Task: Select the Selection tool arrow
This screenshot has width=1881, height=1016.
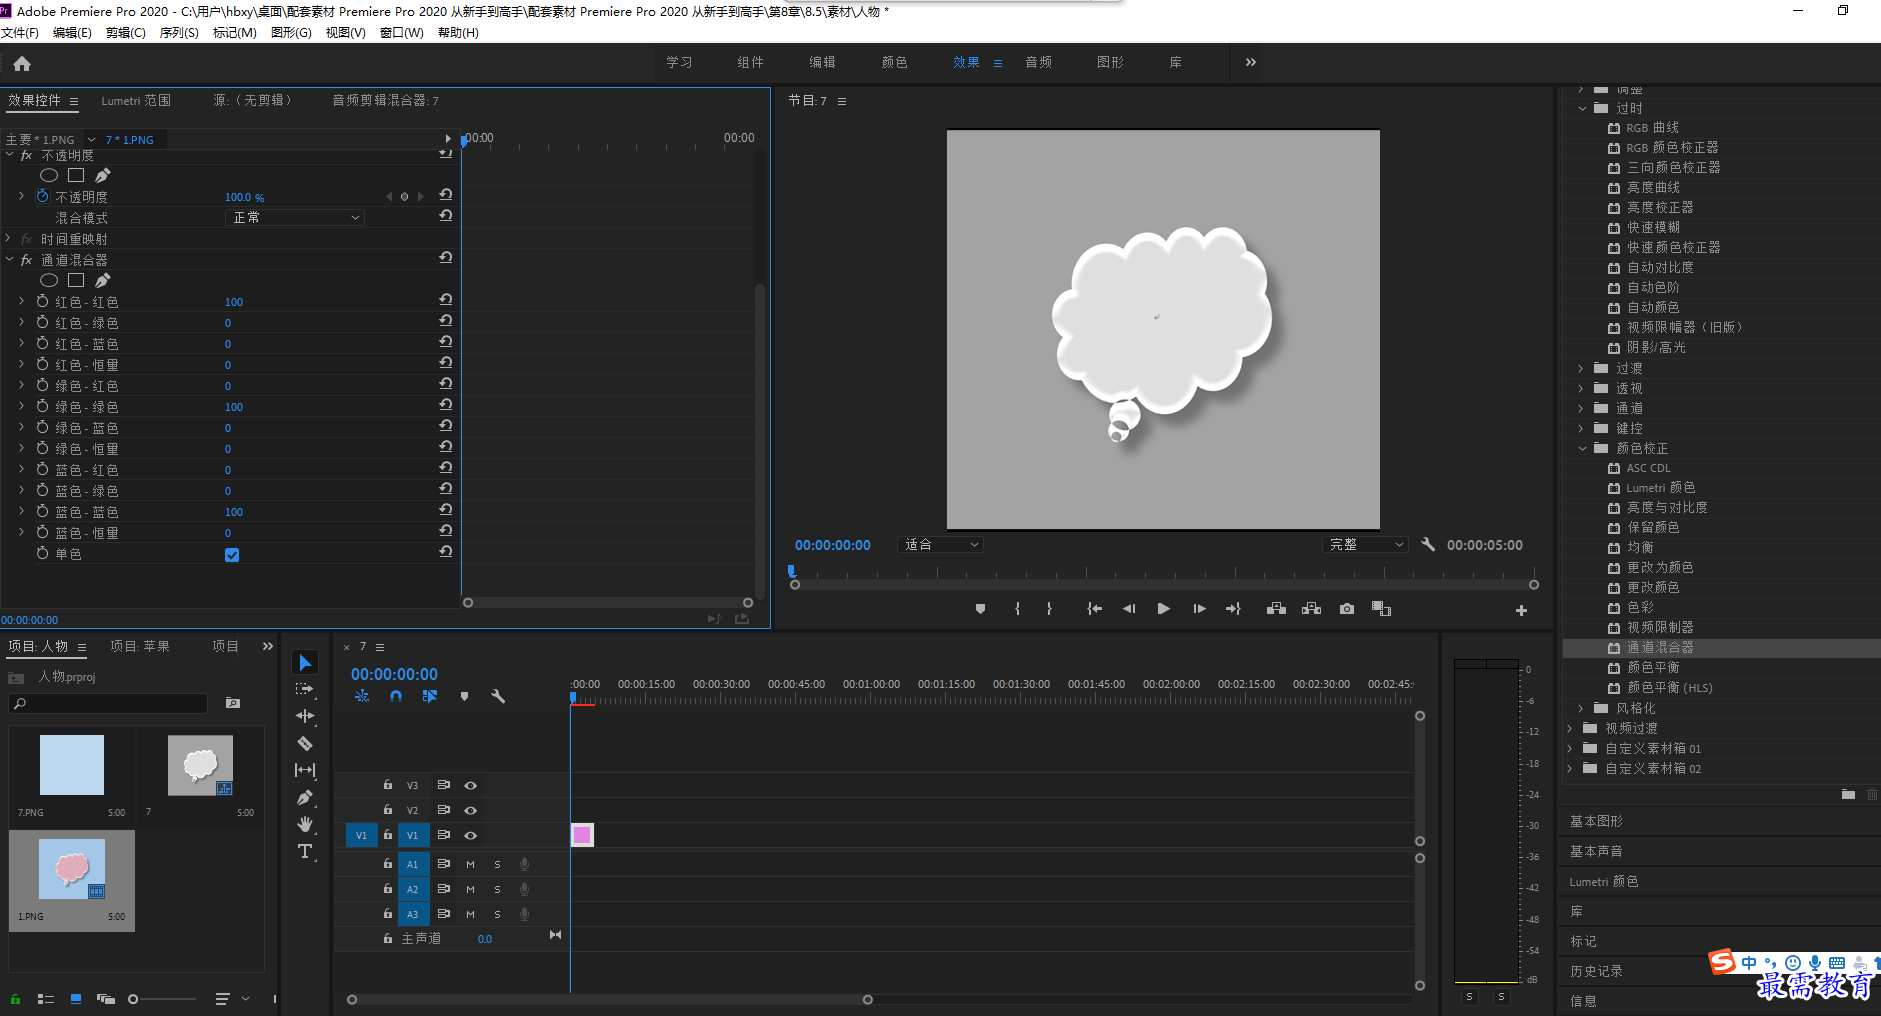Action: click(x=305, y=663)
